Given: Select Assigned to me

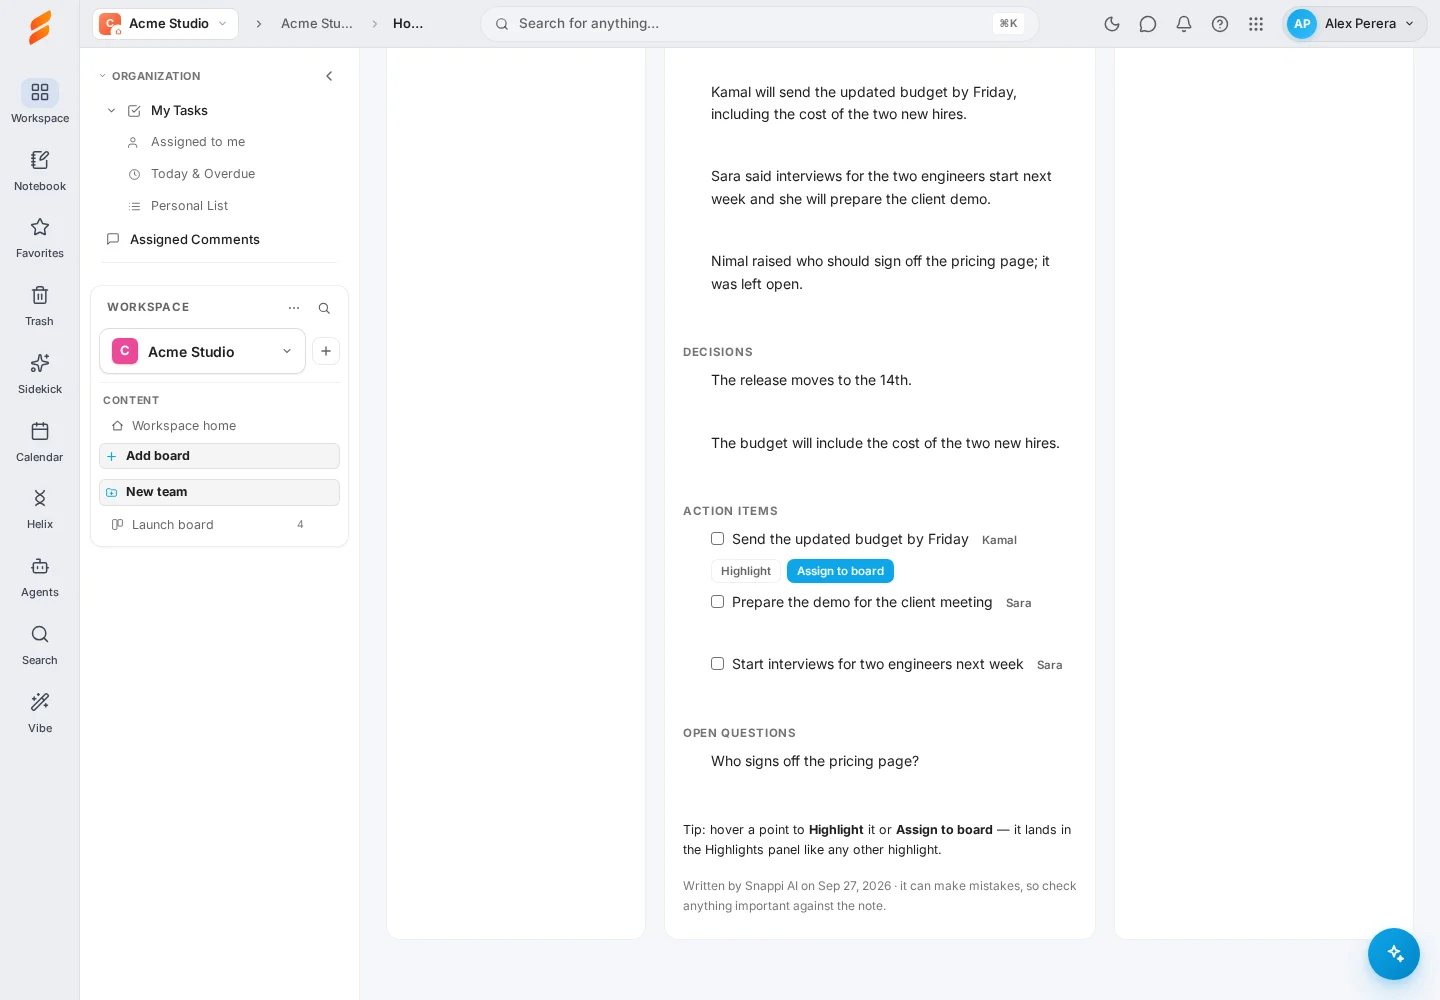Looking at the screenshot, I should [198, 142].
